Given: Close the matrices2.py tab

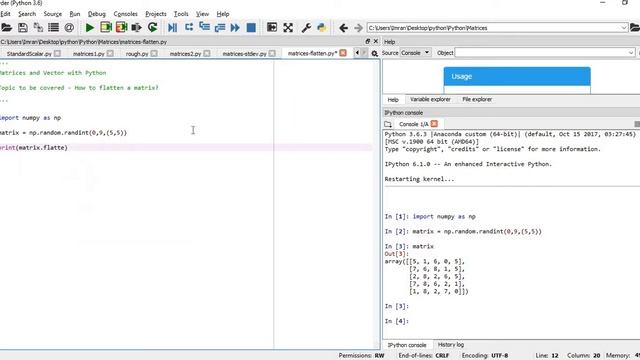Looking at the screenshot, I should (207, 53).
